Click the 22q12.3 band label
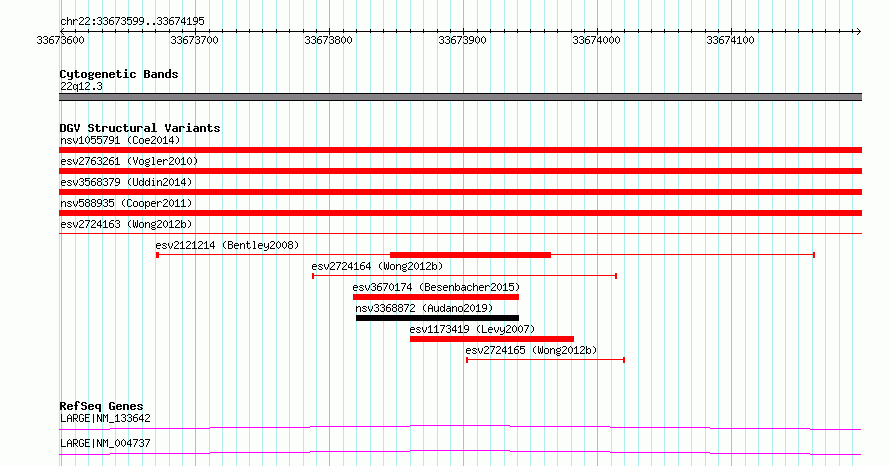Image resolution: width=890 pixels, height=466 pixels. [82, 86]
